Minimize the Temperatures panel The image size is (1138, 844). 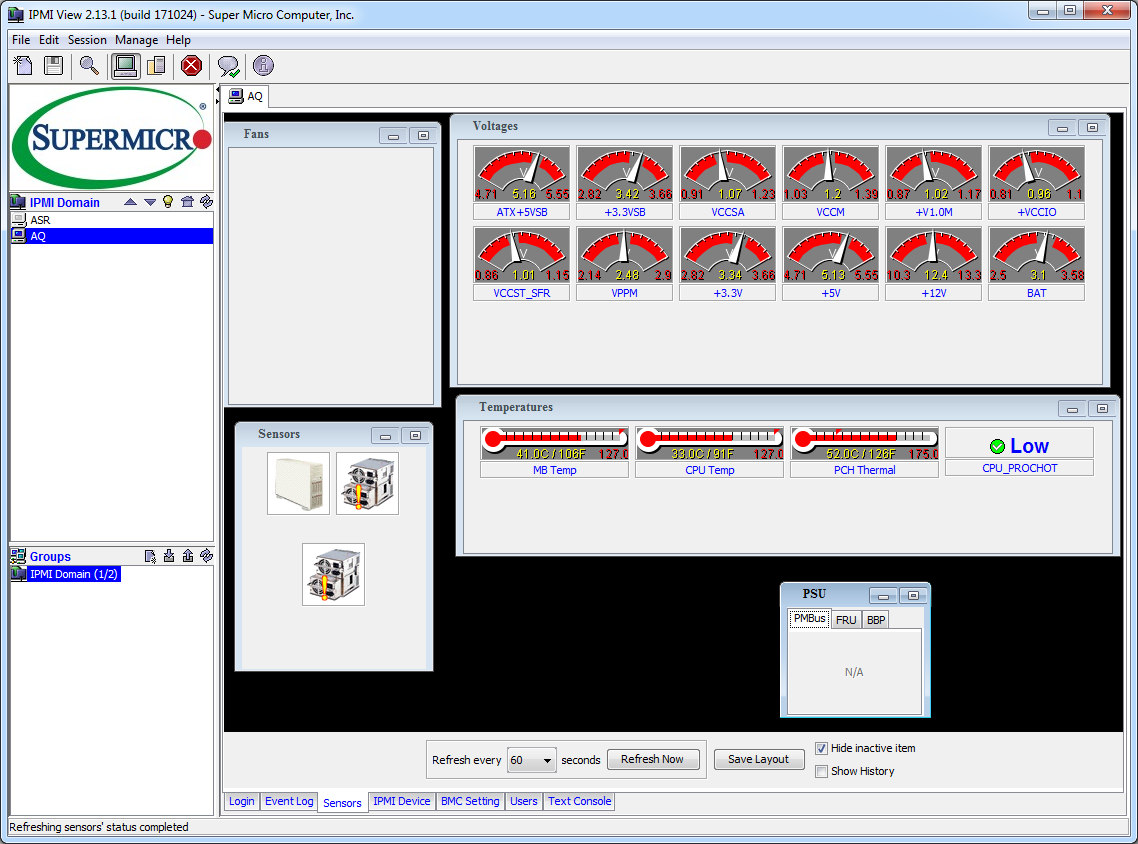(1072, 409)
